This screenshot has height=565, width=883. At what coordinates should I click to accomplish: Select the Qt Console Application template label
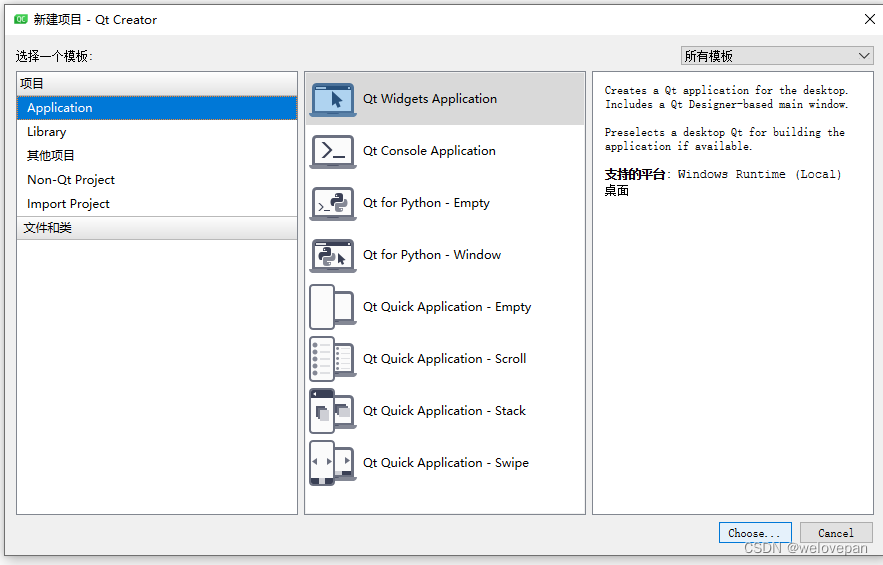pyautogui.click(x=429, y=151)
